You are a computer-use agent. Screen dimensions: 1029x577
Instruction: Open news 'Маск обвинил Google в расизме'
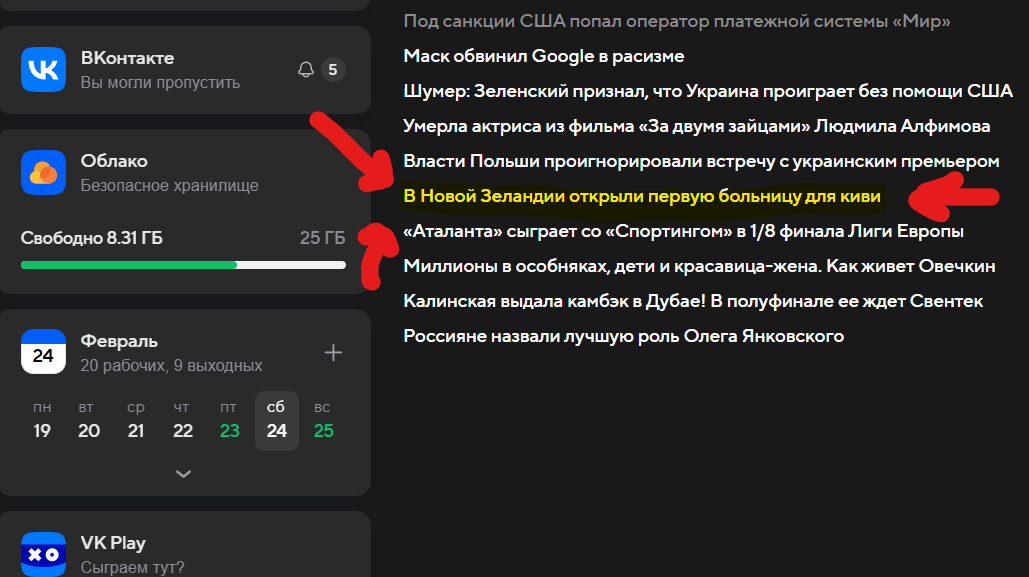pos(543,56)
